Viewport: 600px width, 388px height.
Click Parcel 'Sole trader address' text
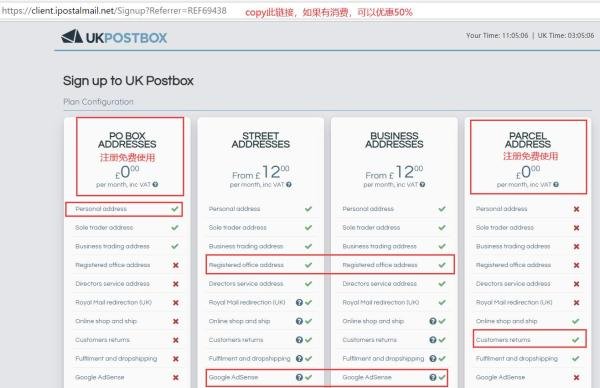tap(505, 228)
